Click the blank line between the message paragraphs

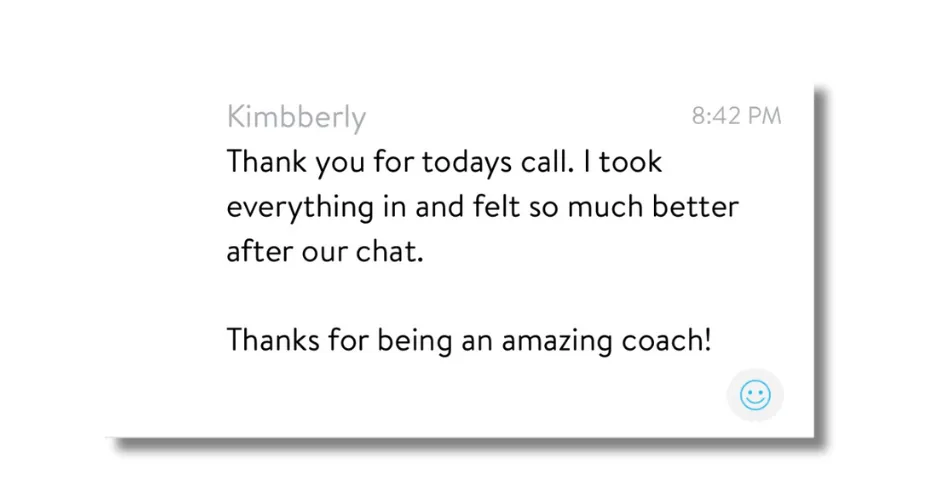click(469, 296)
